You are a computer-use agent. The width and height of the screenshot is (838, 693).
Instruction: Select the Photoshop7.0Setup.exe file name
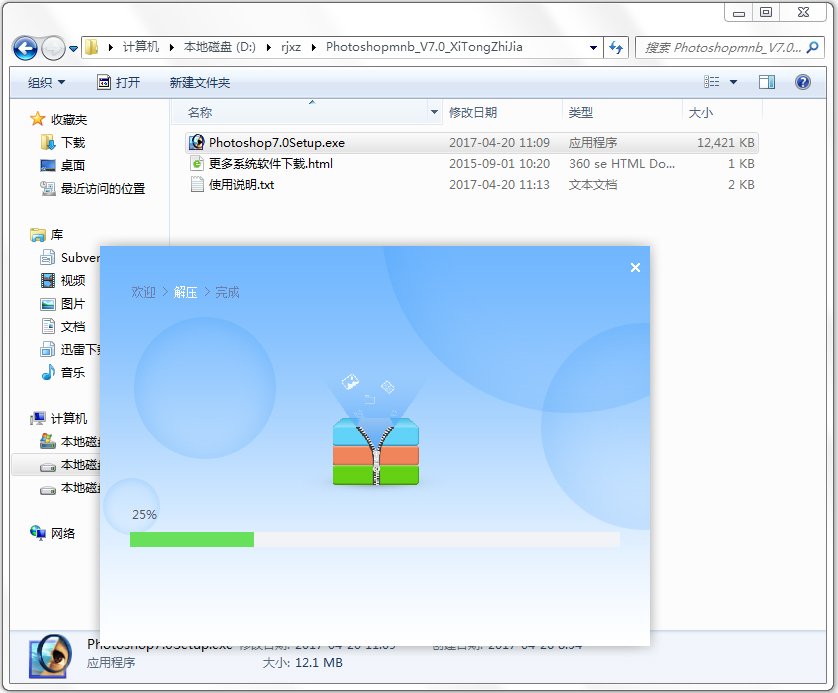pos(277,143)
